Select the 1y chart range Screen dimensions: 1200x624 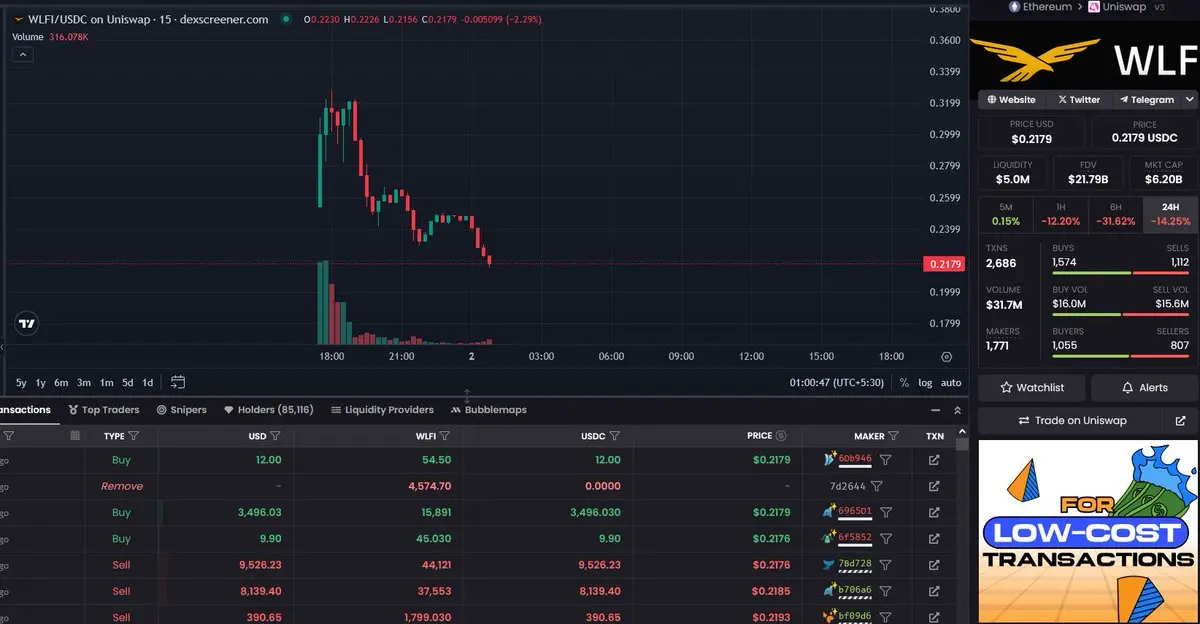[41, 382]
